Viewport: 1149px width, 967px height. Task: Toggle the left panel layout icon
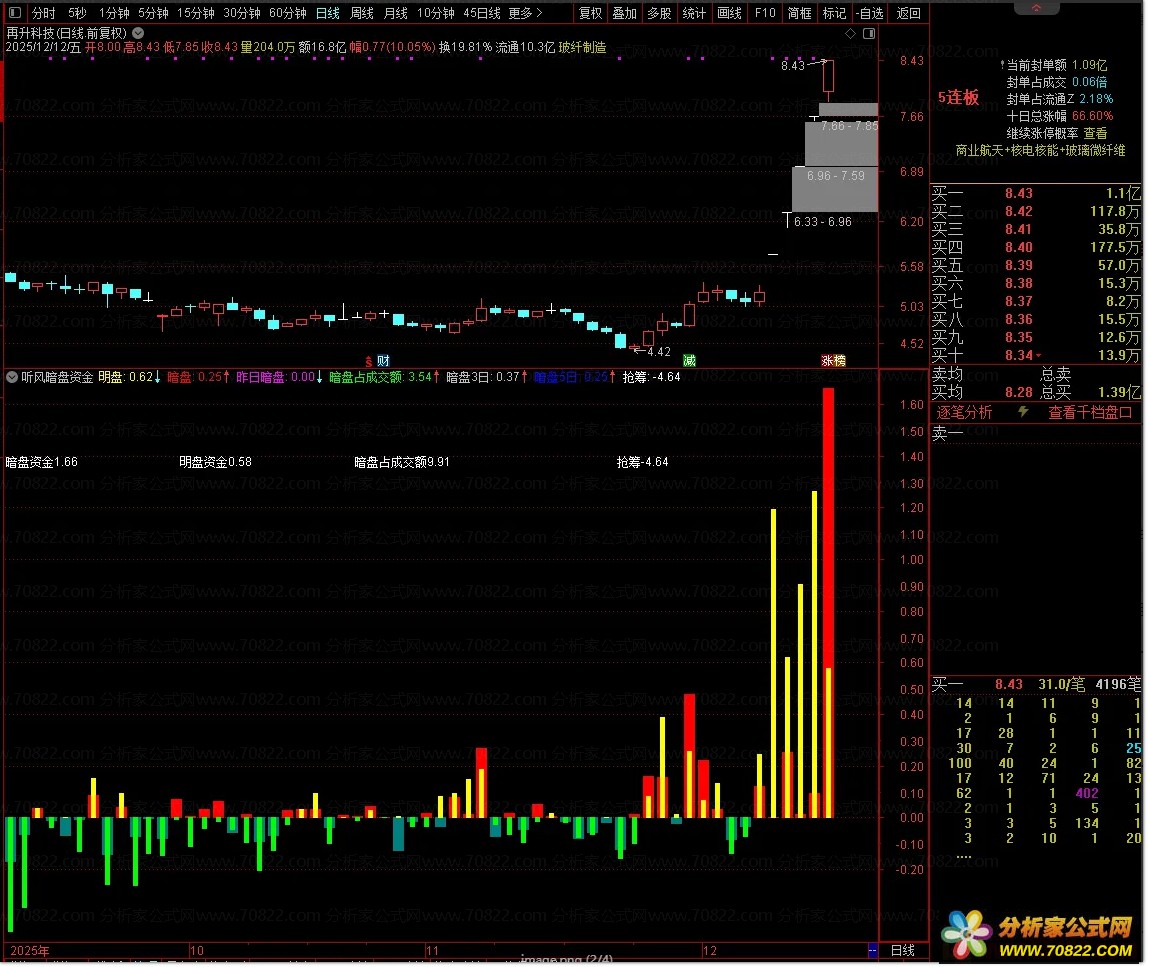point(15,12)
